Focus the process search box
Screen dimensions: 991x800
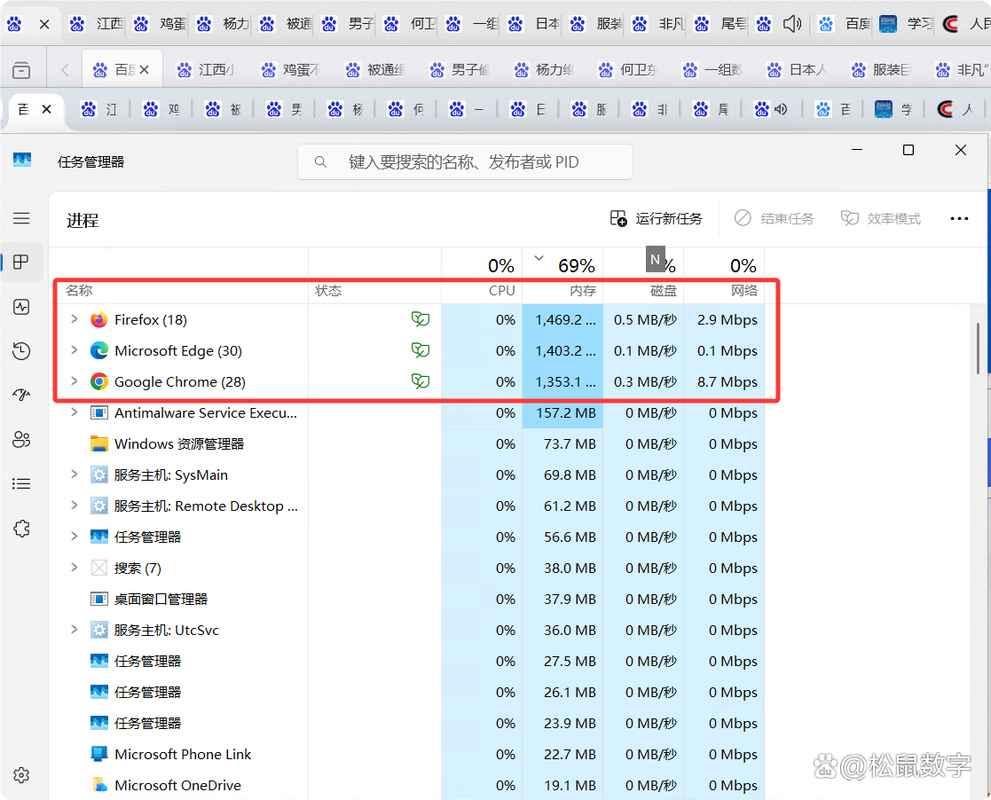point(465,162)
